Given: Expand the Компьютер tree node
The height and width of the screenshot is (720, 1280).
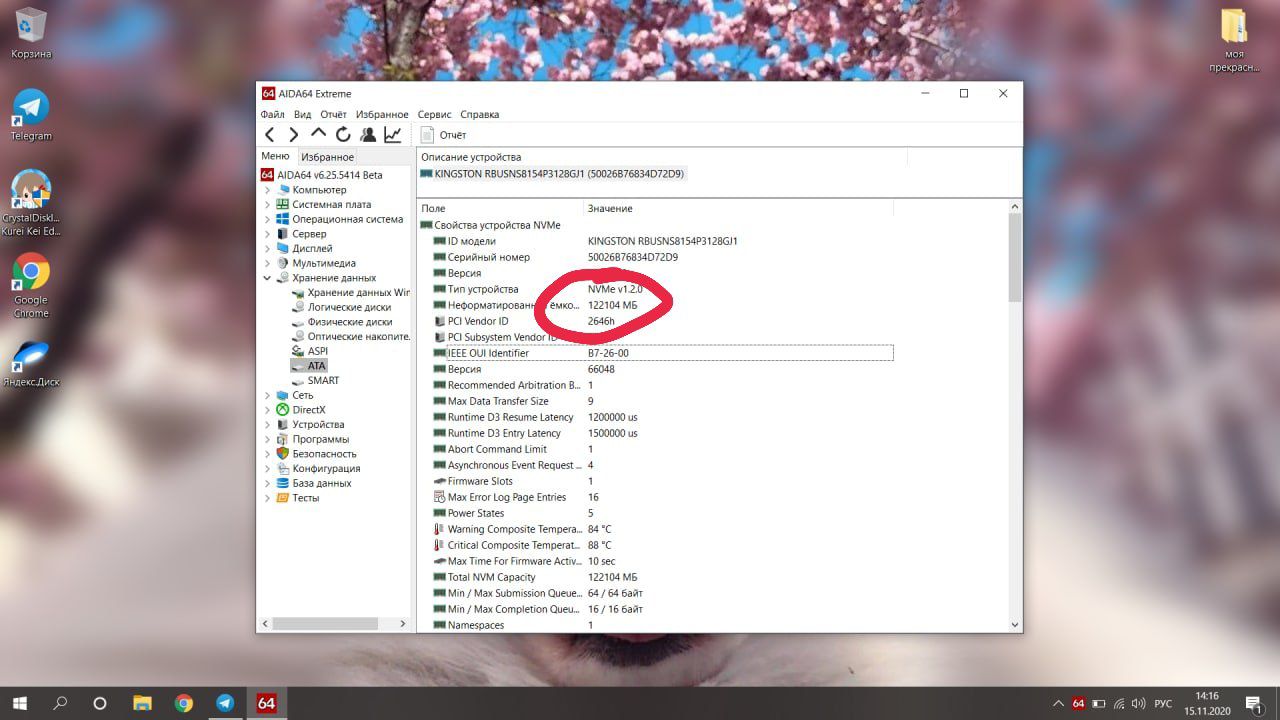Looking at the screenshot, I should click(267, 190).
